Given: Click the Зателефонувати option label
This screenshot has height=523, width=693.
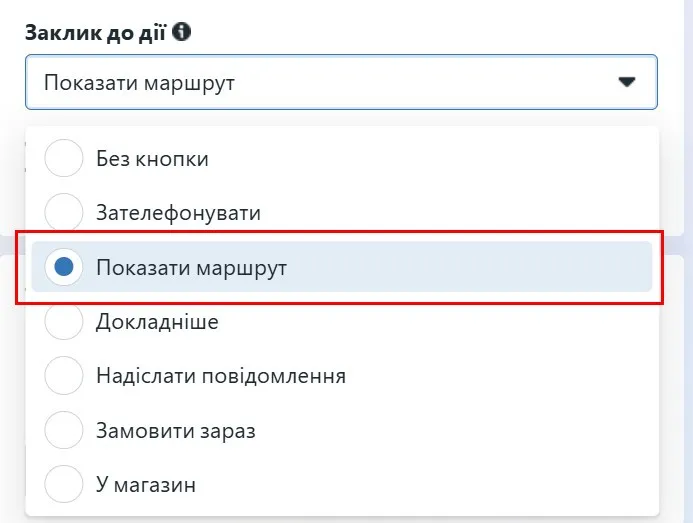Looking at the screenshot, I should 178,213.
